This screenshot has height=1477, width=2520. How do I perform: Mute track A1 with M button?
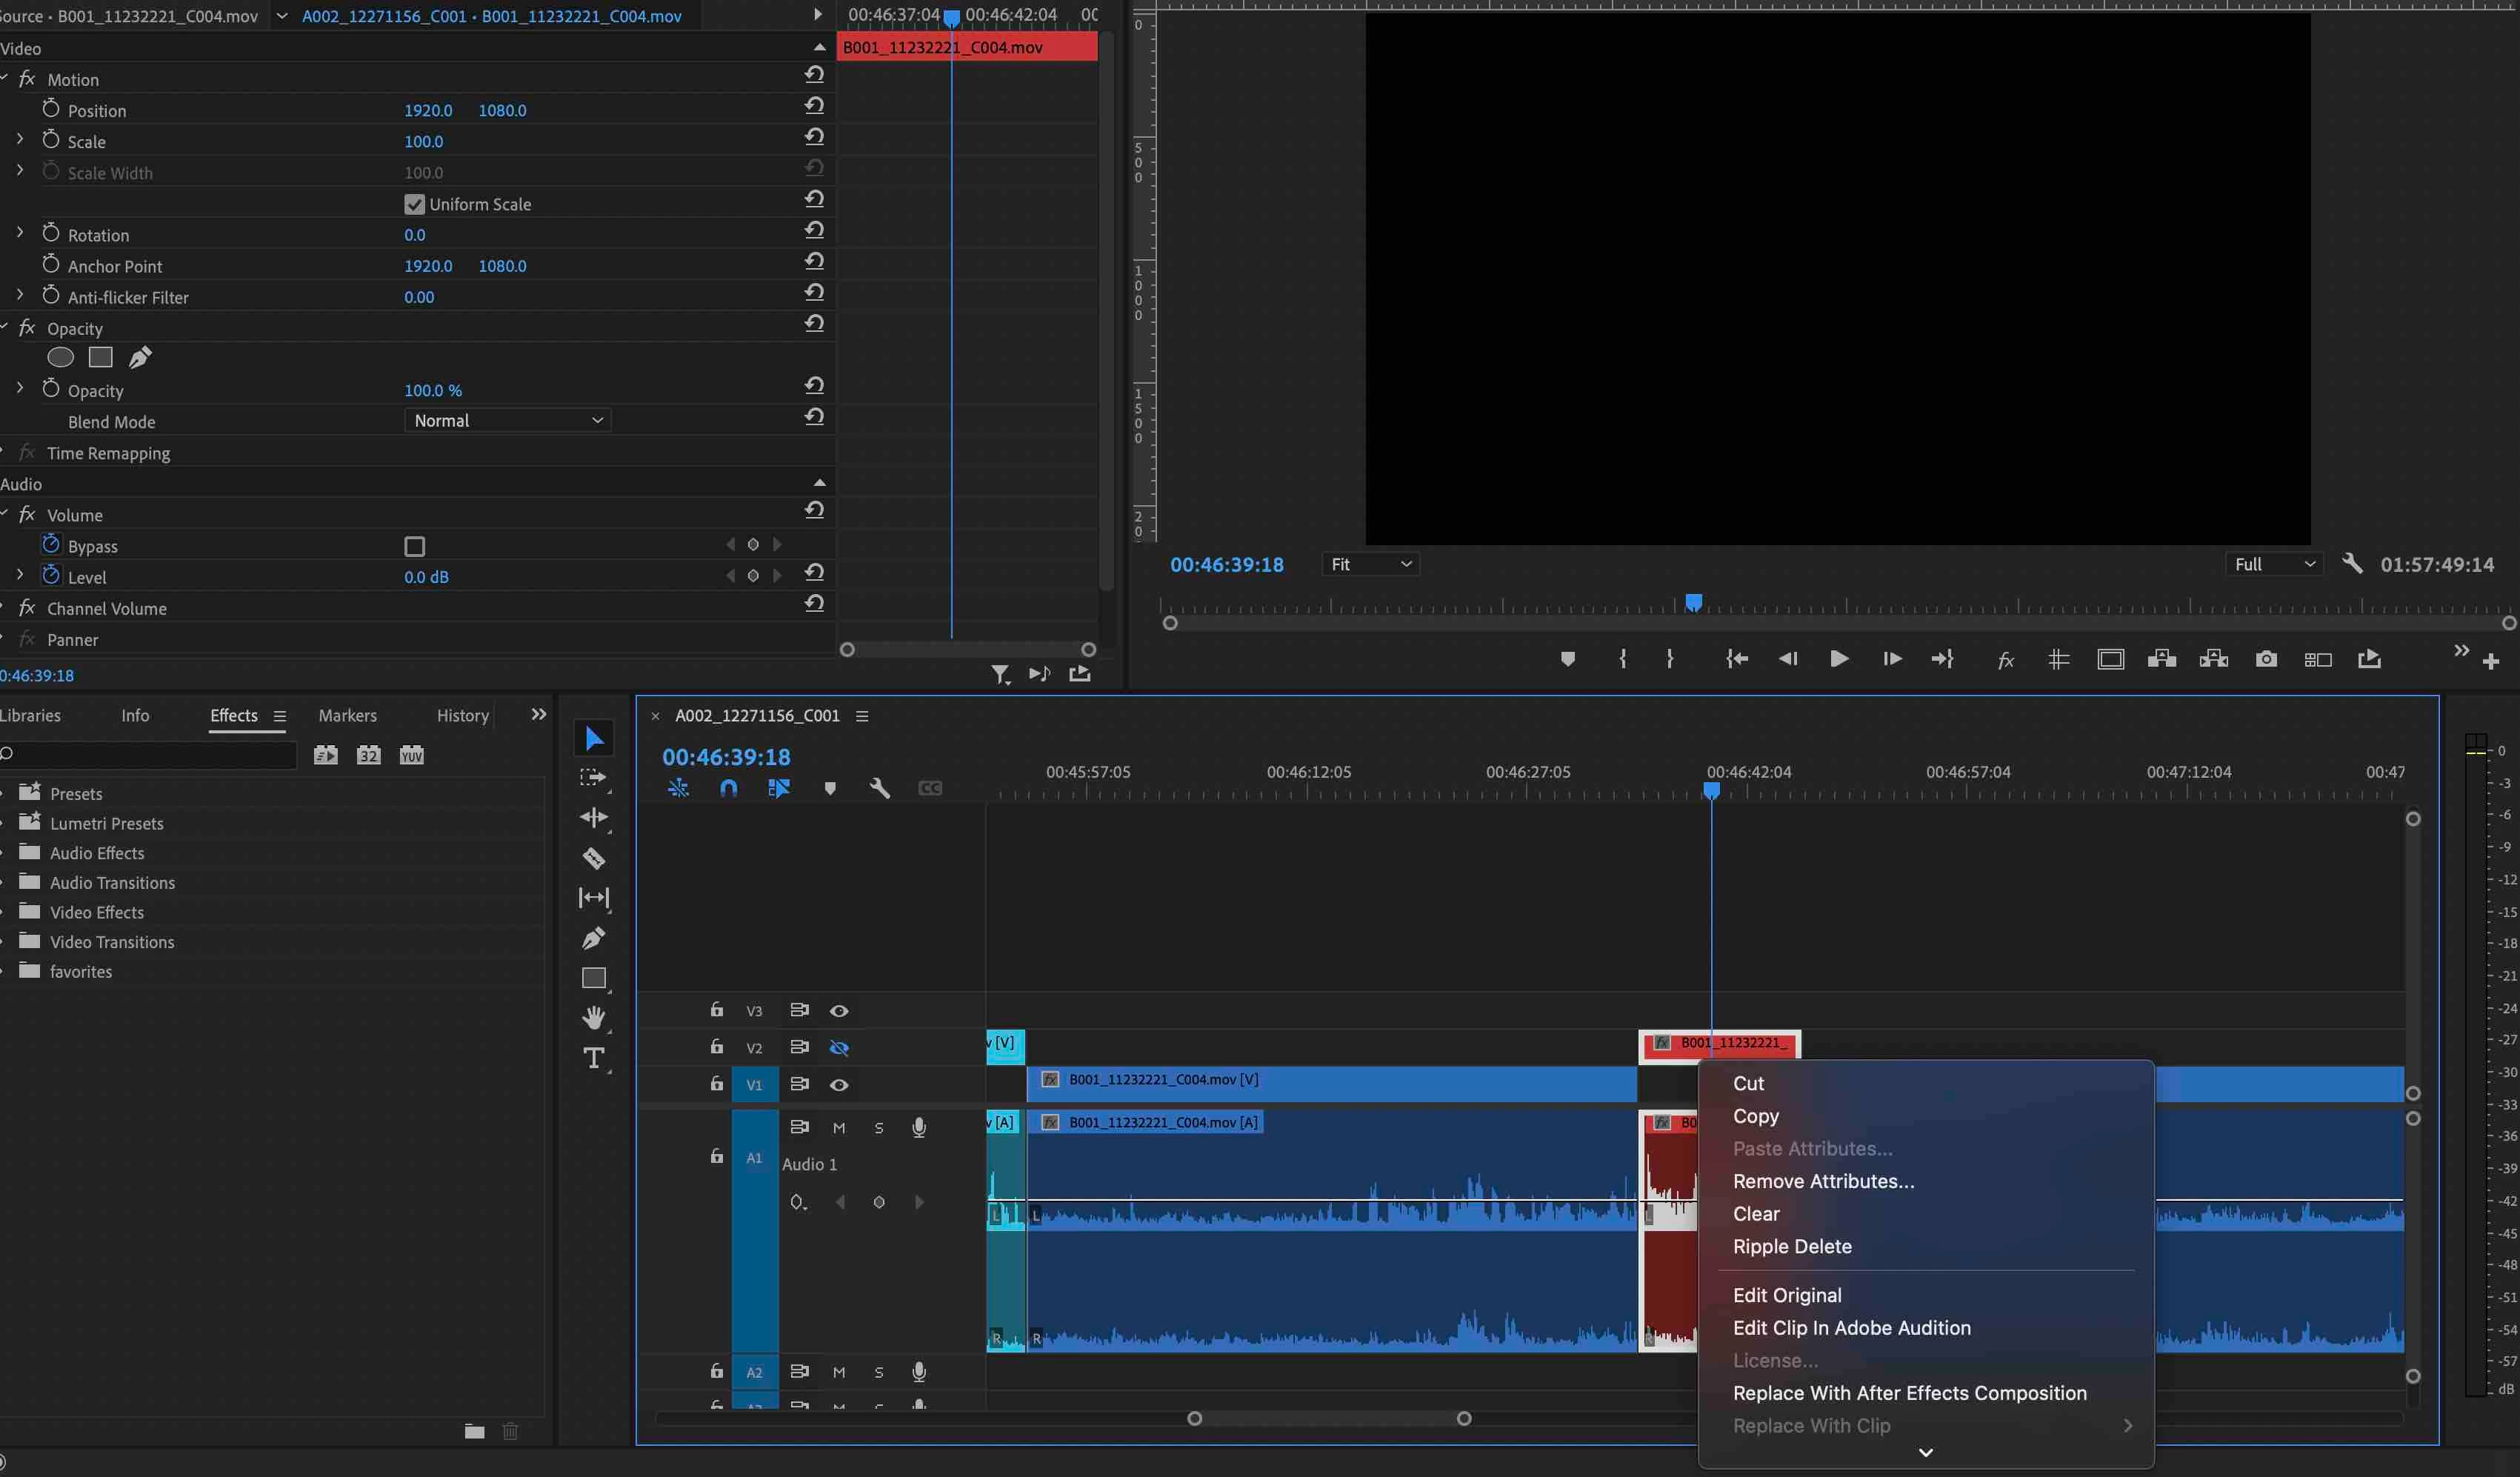point(839,1128)
